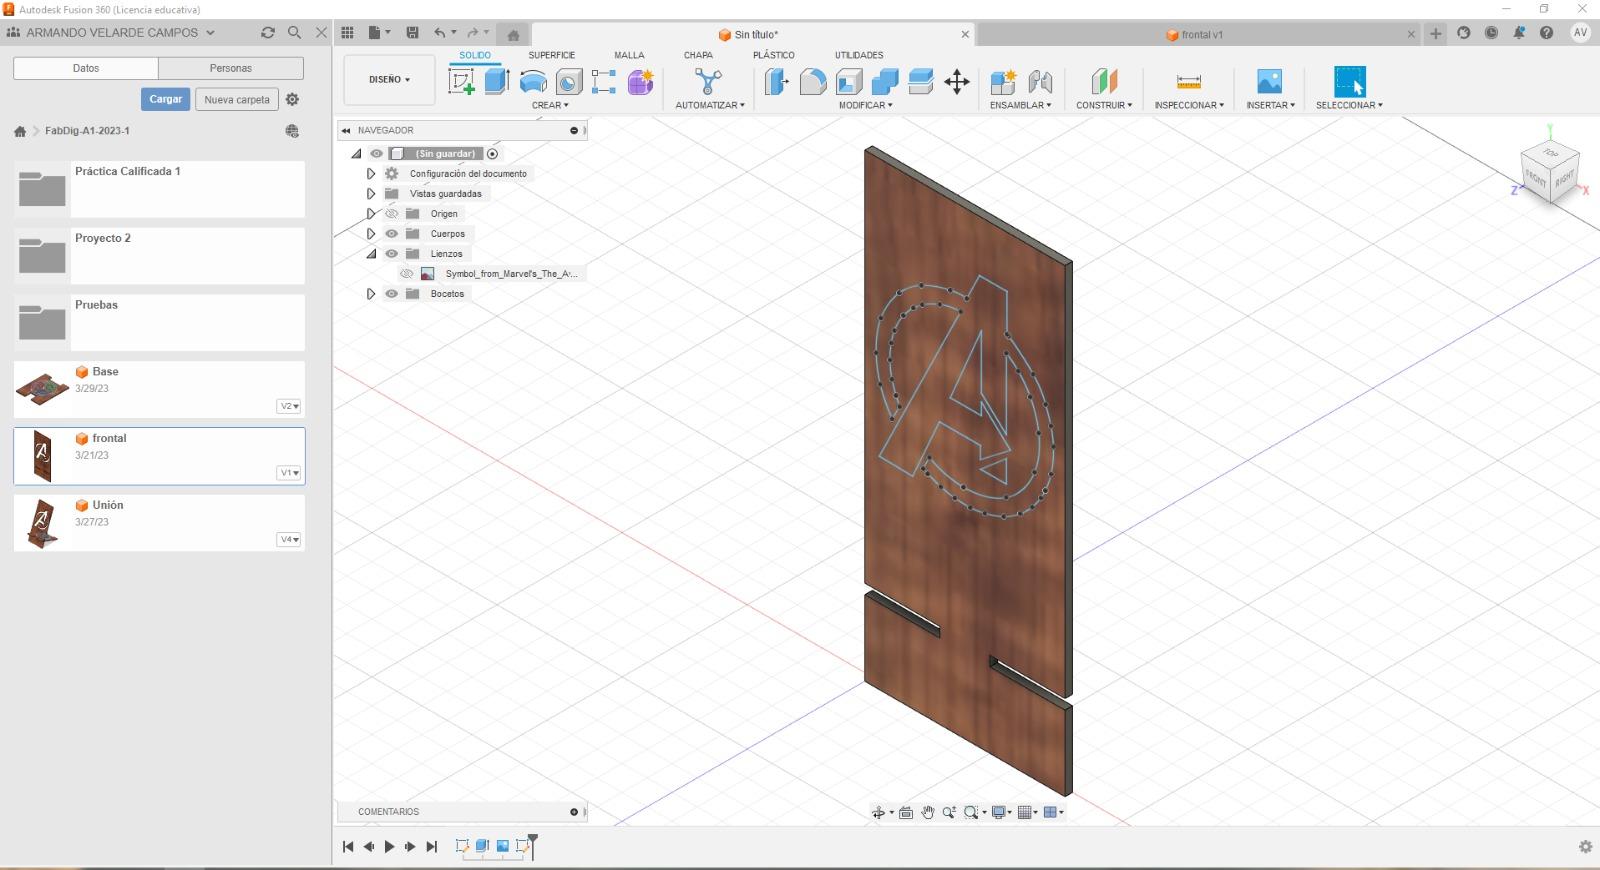
Task: Select the Revolve tool
Action: coord(533,82)
